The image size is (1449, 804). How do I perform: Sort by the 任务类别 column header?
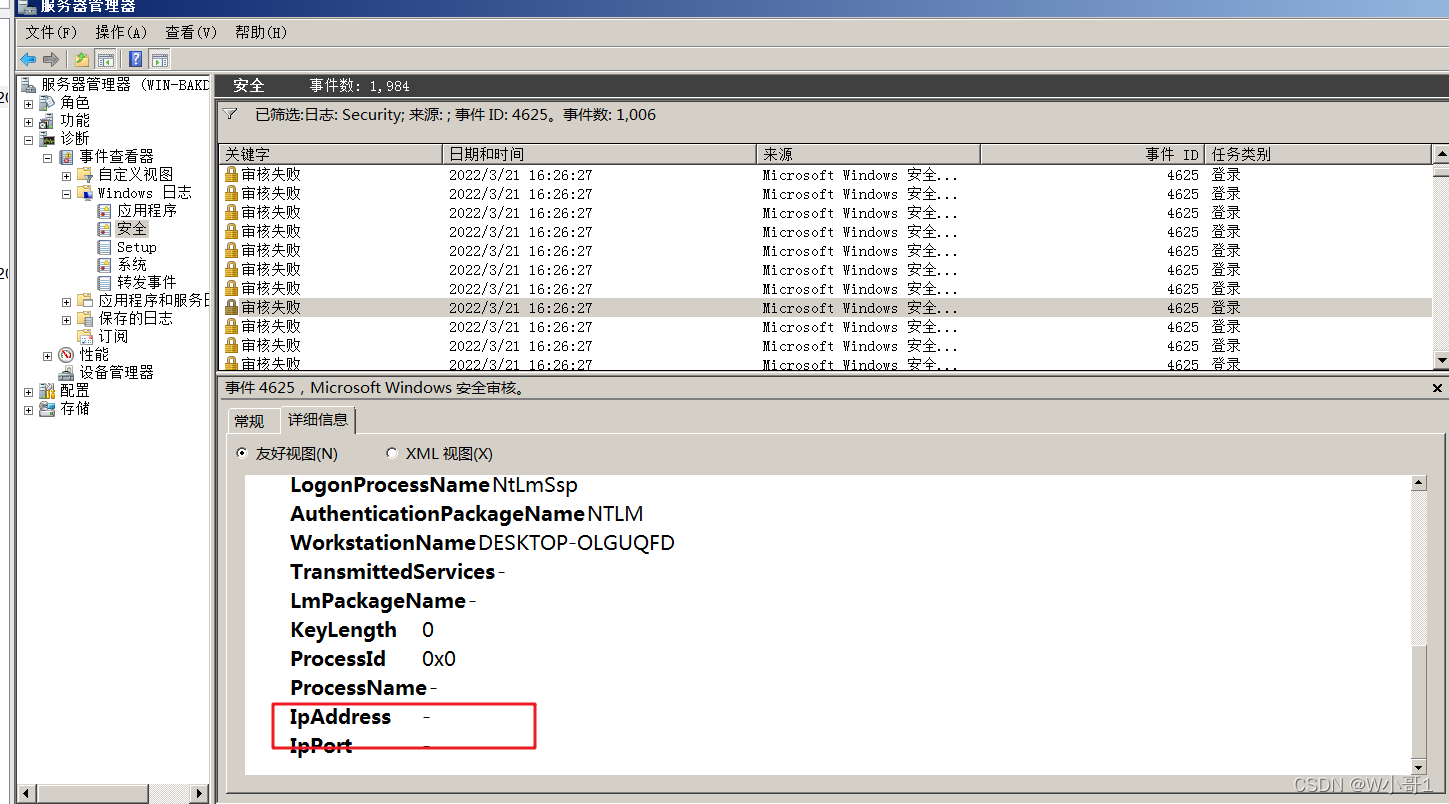1318,154
